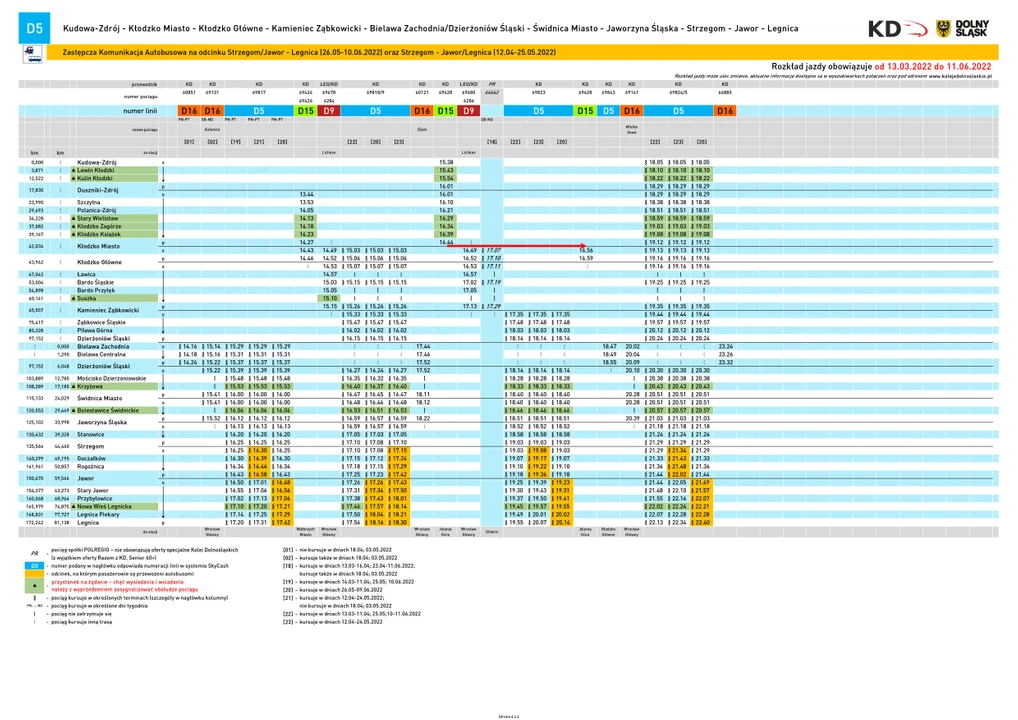Click the Stanowice station row label
The width and height of the screenshot is (1018, 720).
coord(91,434)
